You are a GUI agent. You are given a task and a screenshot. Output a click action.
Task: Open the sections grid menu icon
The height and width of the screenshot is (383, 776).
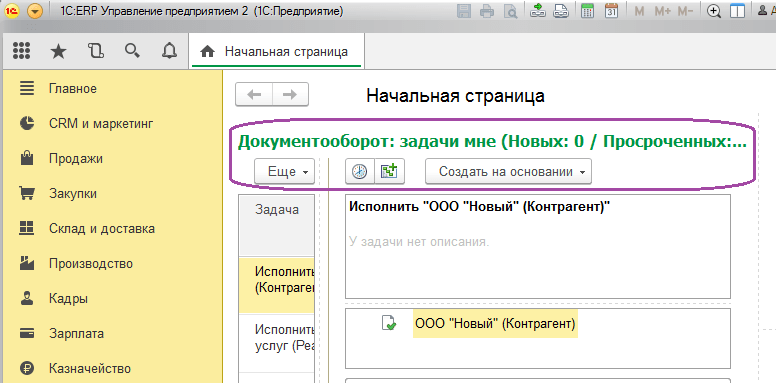click(x=21, y=51)
